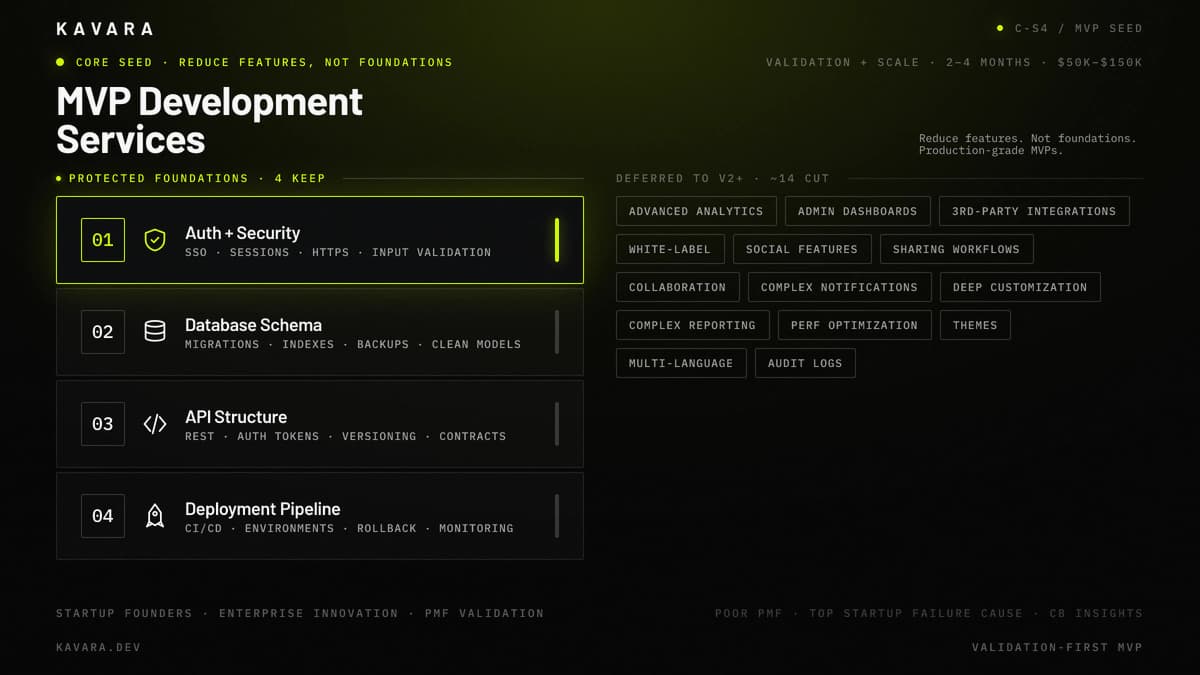Click "STARTUP FOUNDERS · ENTERPRISE INNOVATION" footer text
The height and width of the screenshot is (675, 1200).
[x=227, y=613]
